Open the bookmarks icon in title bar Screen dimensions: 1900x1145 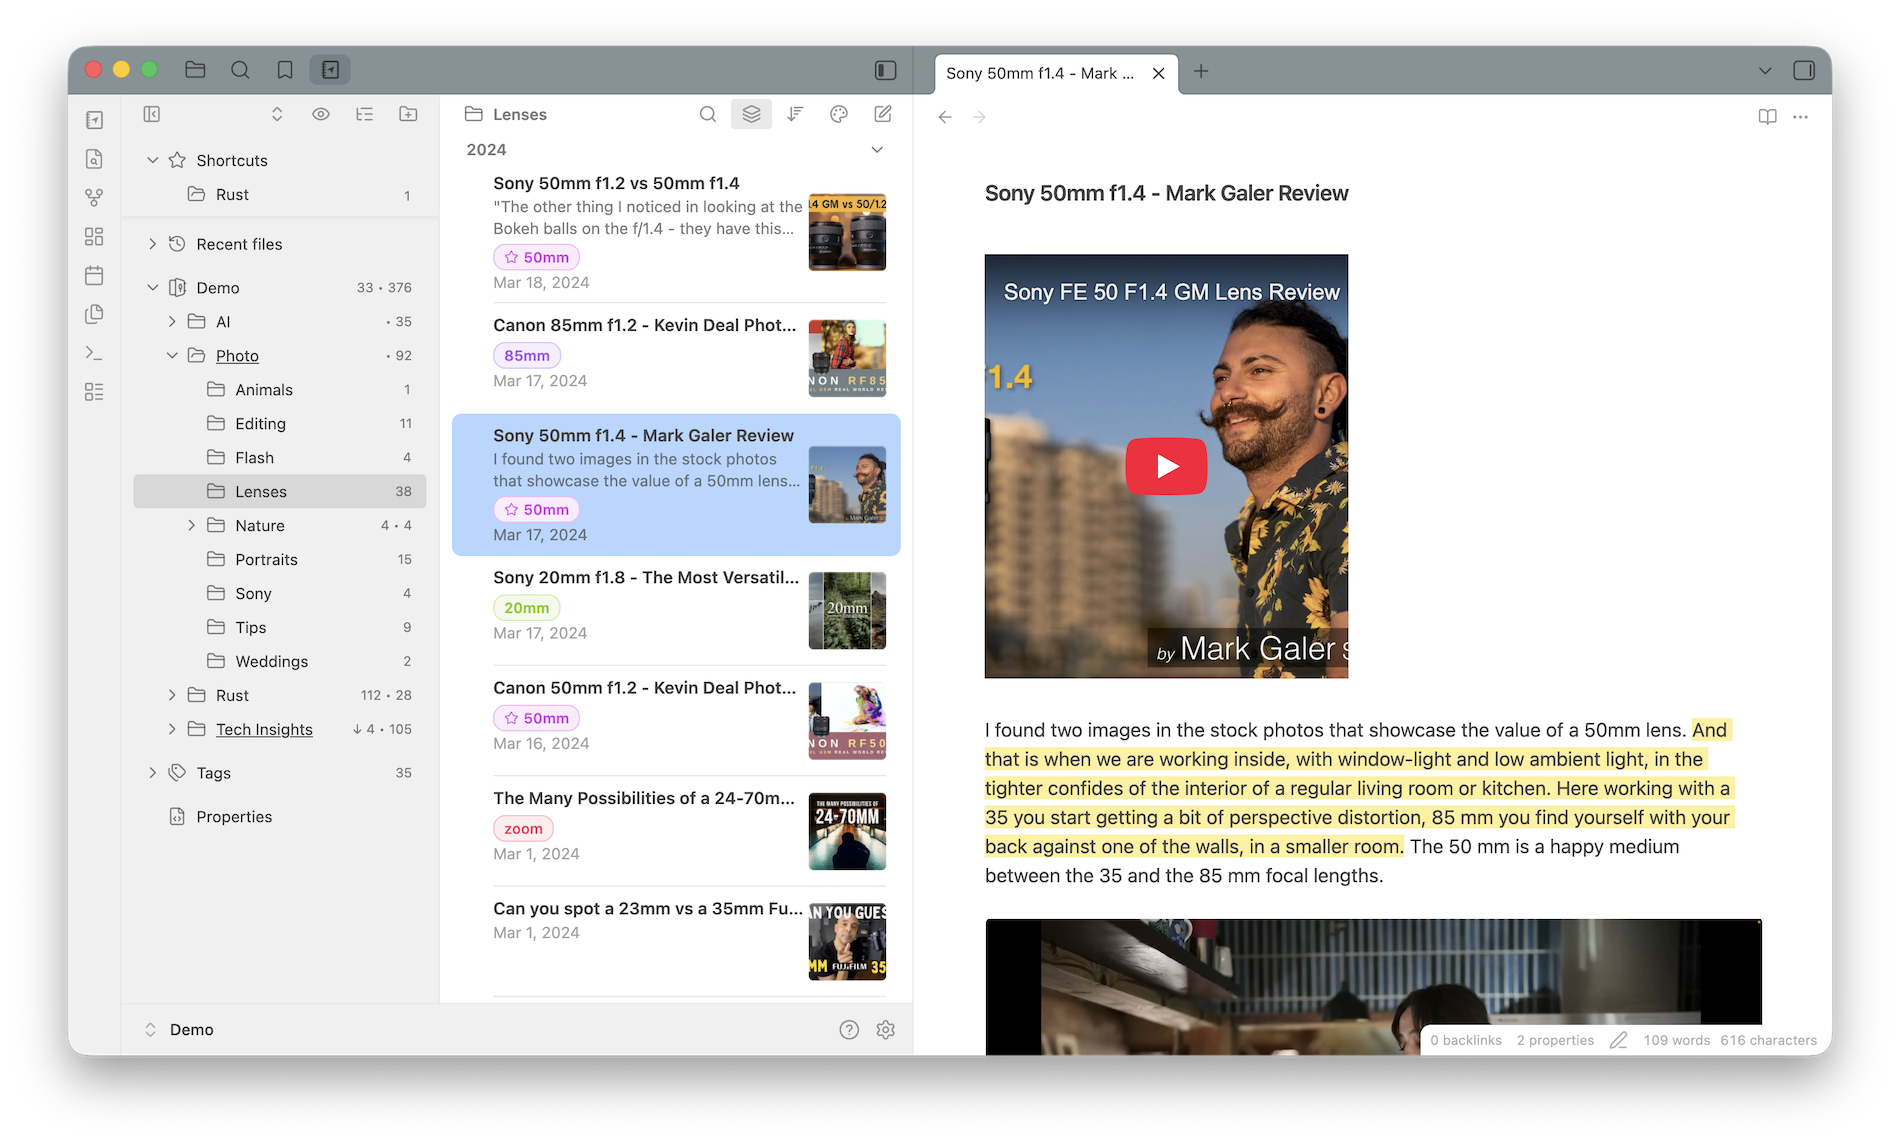point(285,70)
